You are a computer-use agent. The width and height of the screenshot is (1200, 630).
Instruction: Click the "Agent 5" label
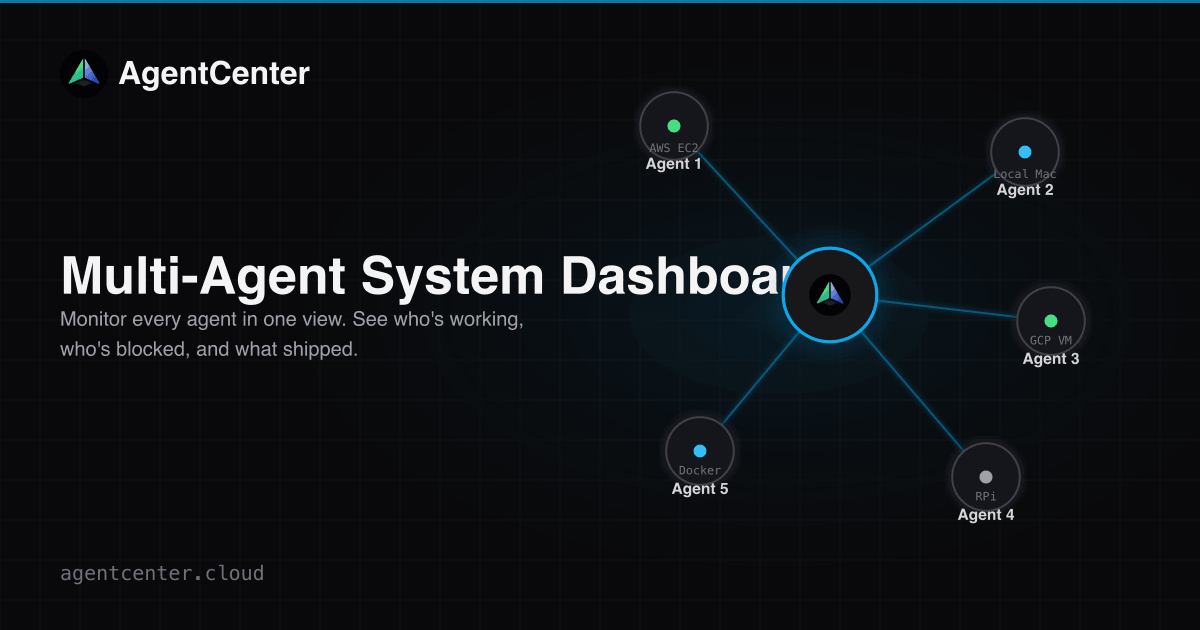[x=700, y=489]
